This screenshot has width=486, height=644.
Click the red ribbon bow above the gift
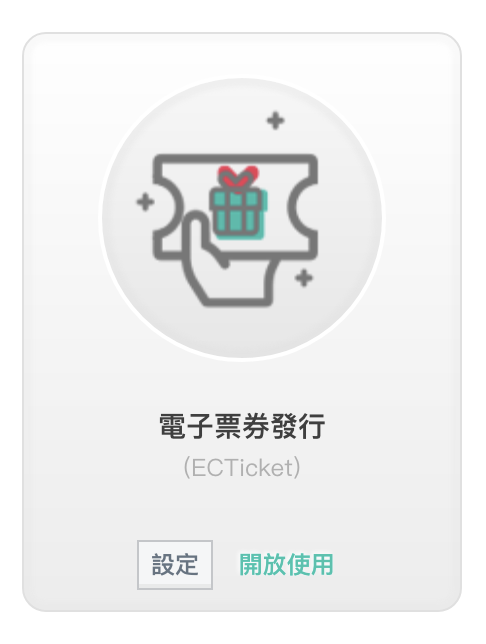pyautogui.click(x=238, y=176)
